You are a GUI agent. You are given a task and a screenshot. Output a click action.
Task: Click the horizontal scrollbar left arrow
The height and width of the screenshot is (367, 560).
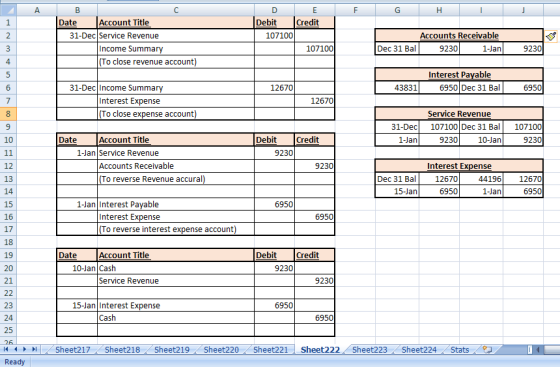(x=538, y=350)
